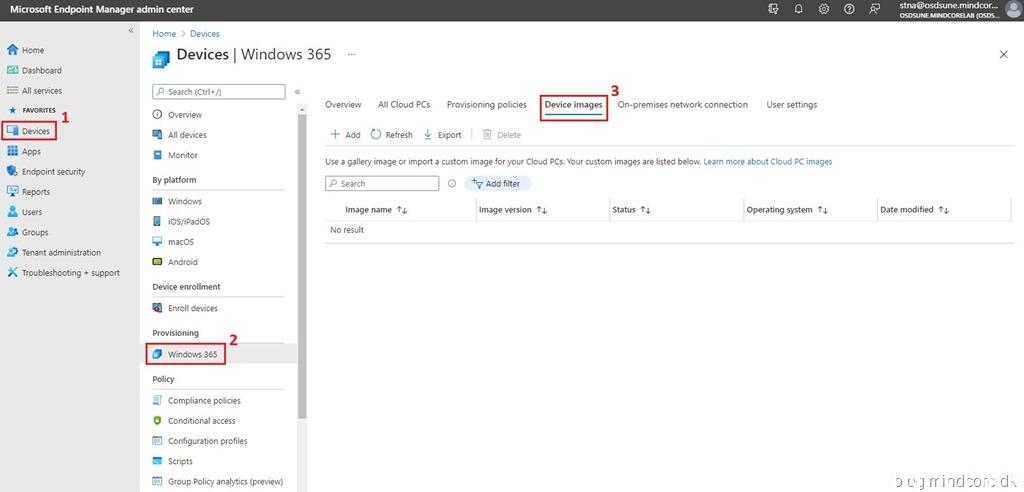Screen dimensions: 1024x492
Task: Sort by Date modified column arrows
Action: coord(943,210)
